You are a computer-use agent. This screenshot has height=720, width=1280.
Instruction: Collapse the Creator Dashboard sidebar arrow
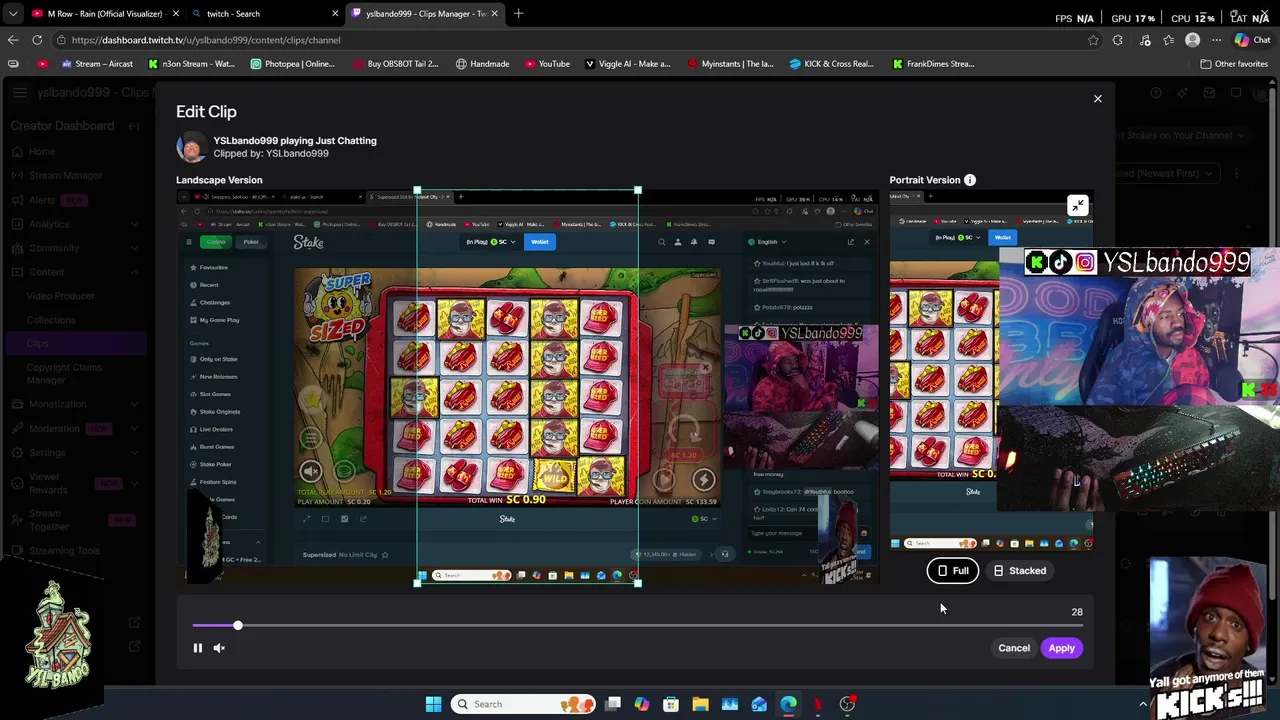point(133,126)
